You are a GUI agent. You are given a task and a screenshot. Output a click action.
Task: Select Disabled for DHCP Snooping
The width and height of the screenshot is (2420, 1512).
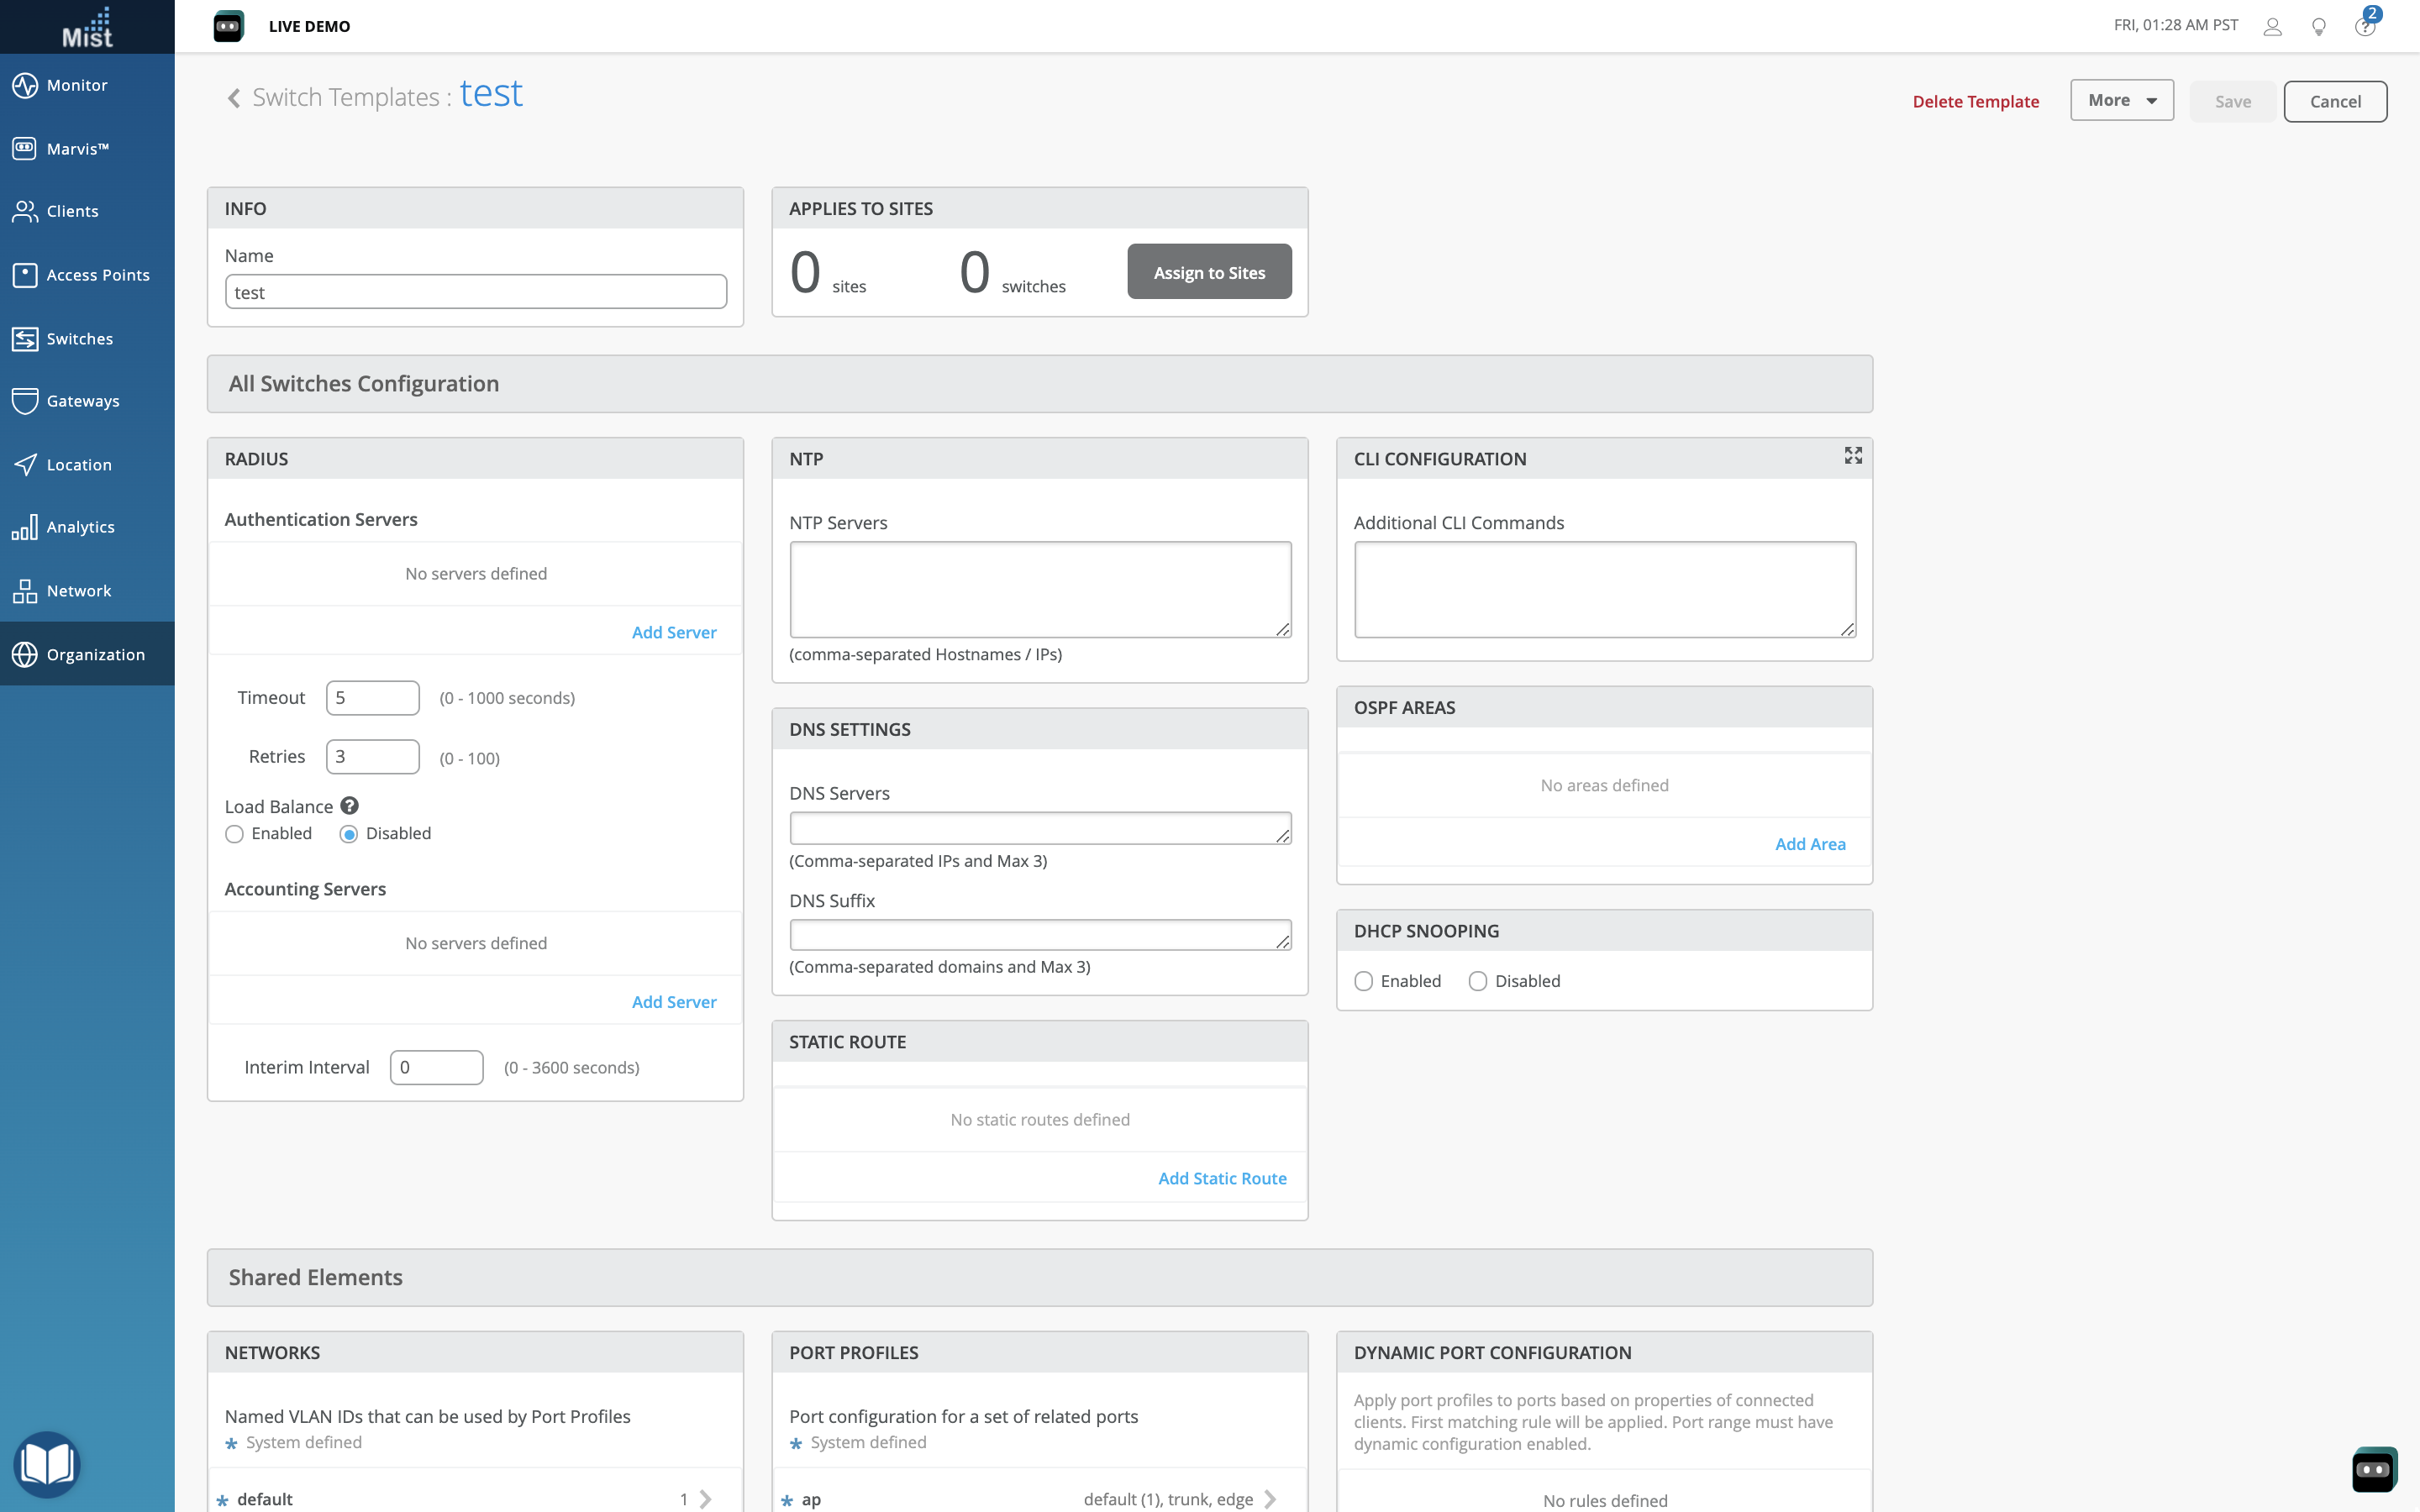(1477, 981)
